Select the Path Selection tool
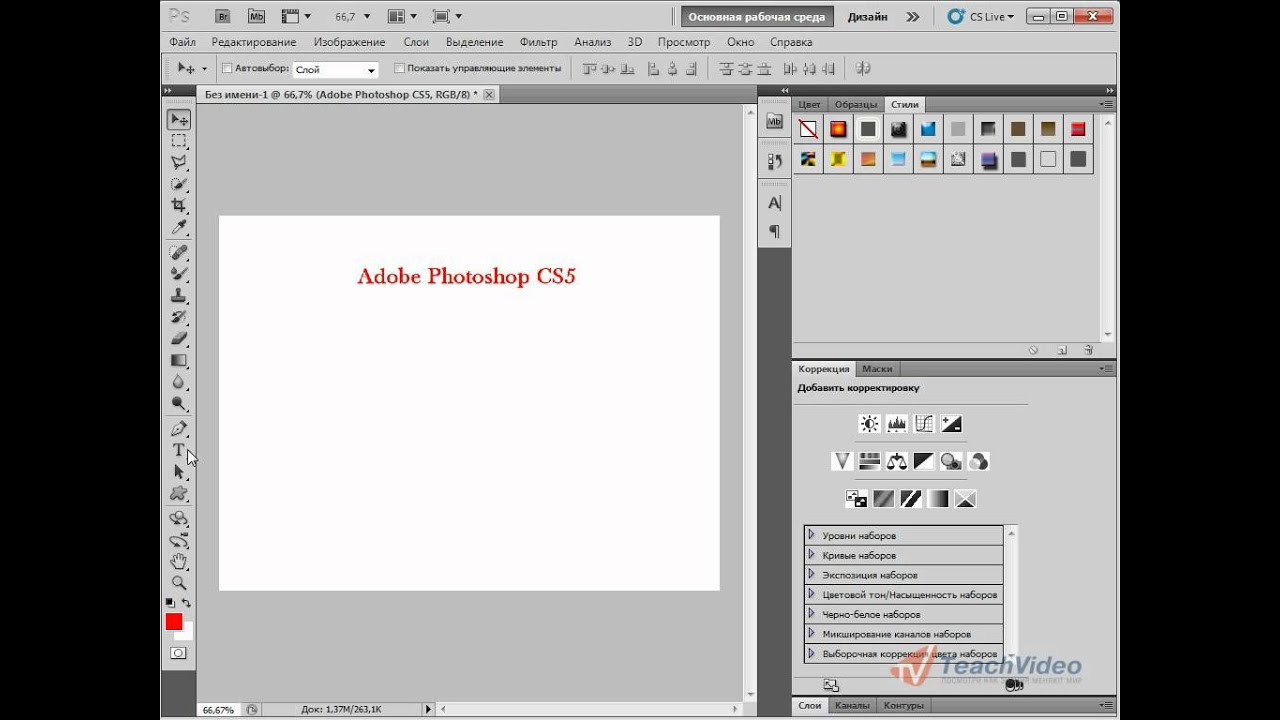The width and height of the screenshot is (1280, 720). (179, 471)
